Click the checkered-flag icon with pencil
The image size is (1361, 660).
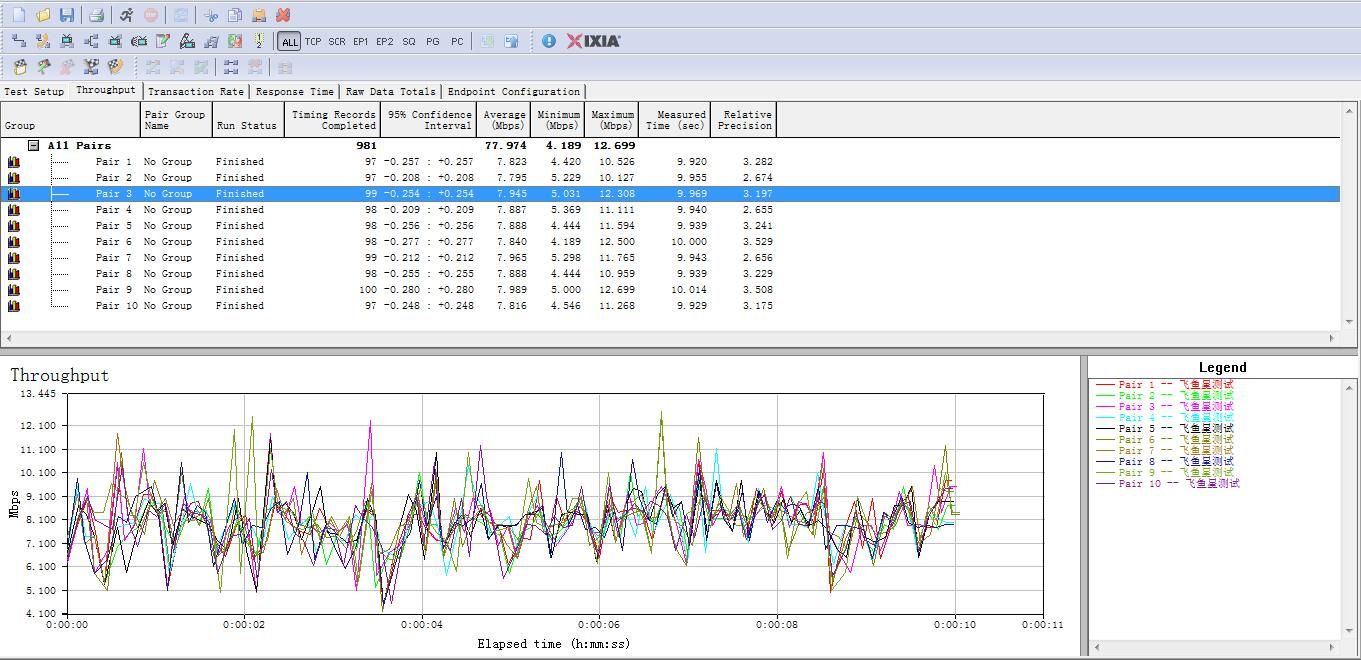coord(115,67)
